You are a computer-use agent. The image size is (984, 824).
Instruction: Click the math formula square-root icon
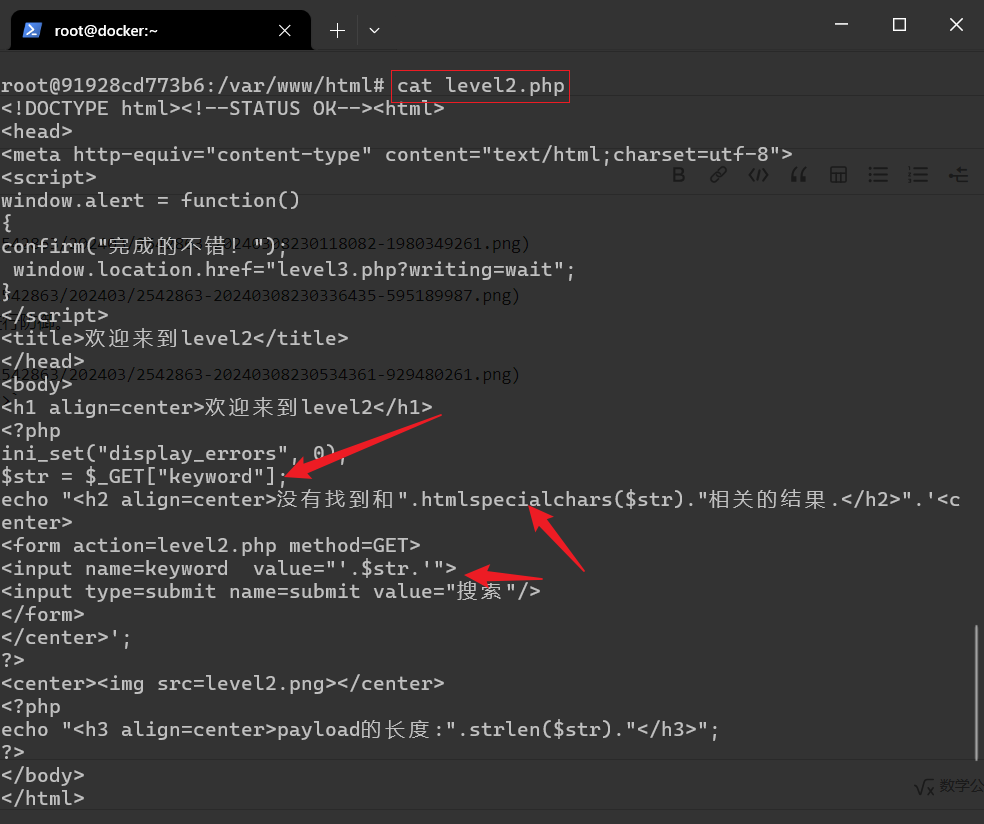click(x=924, y=787)
